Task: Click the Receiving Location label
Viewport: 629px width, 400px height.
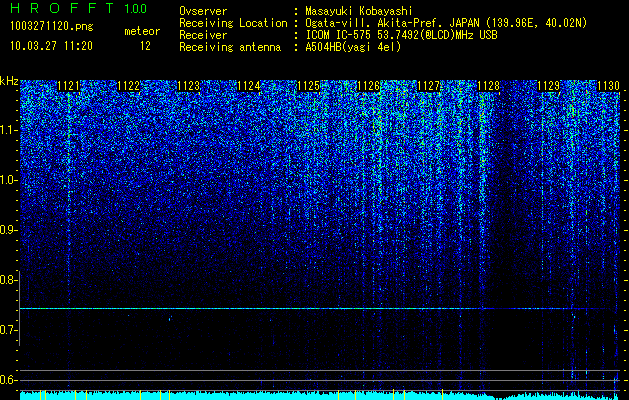Action: coord(233,23)
